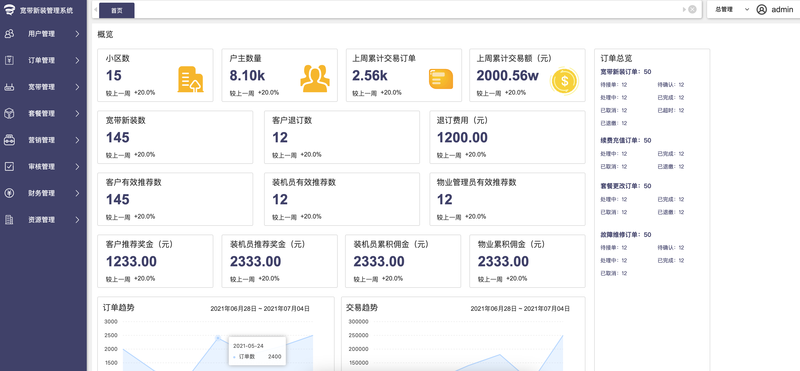Click the right tab scroll arrow
Viewport: 800px width, 371px height.
click(684, 9)
